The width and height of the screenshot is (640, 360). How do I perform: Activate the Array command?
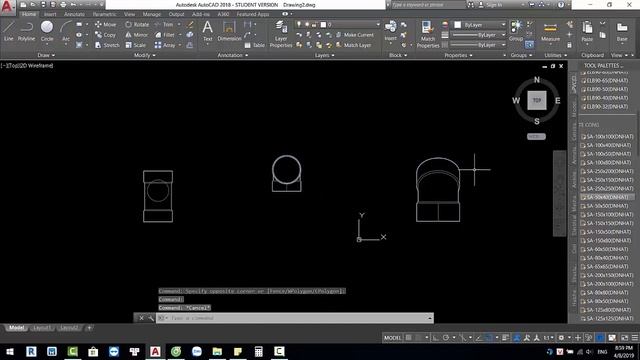pyautogui.click(x=165, y=45)
